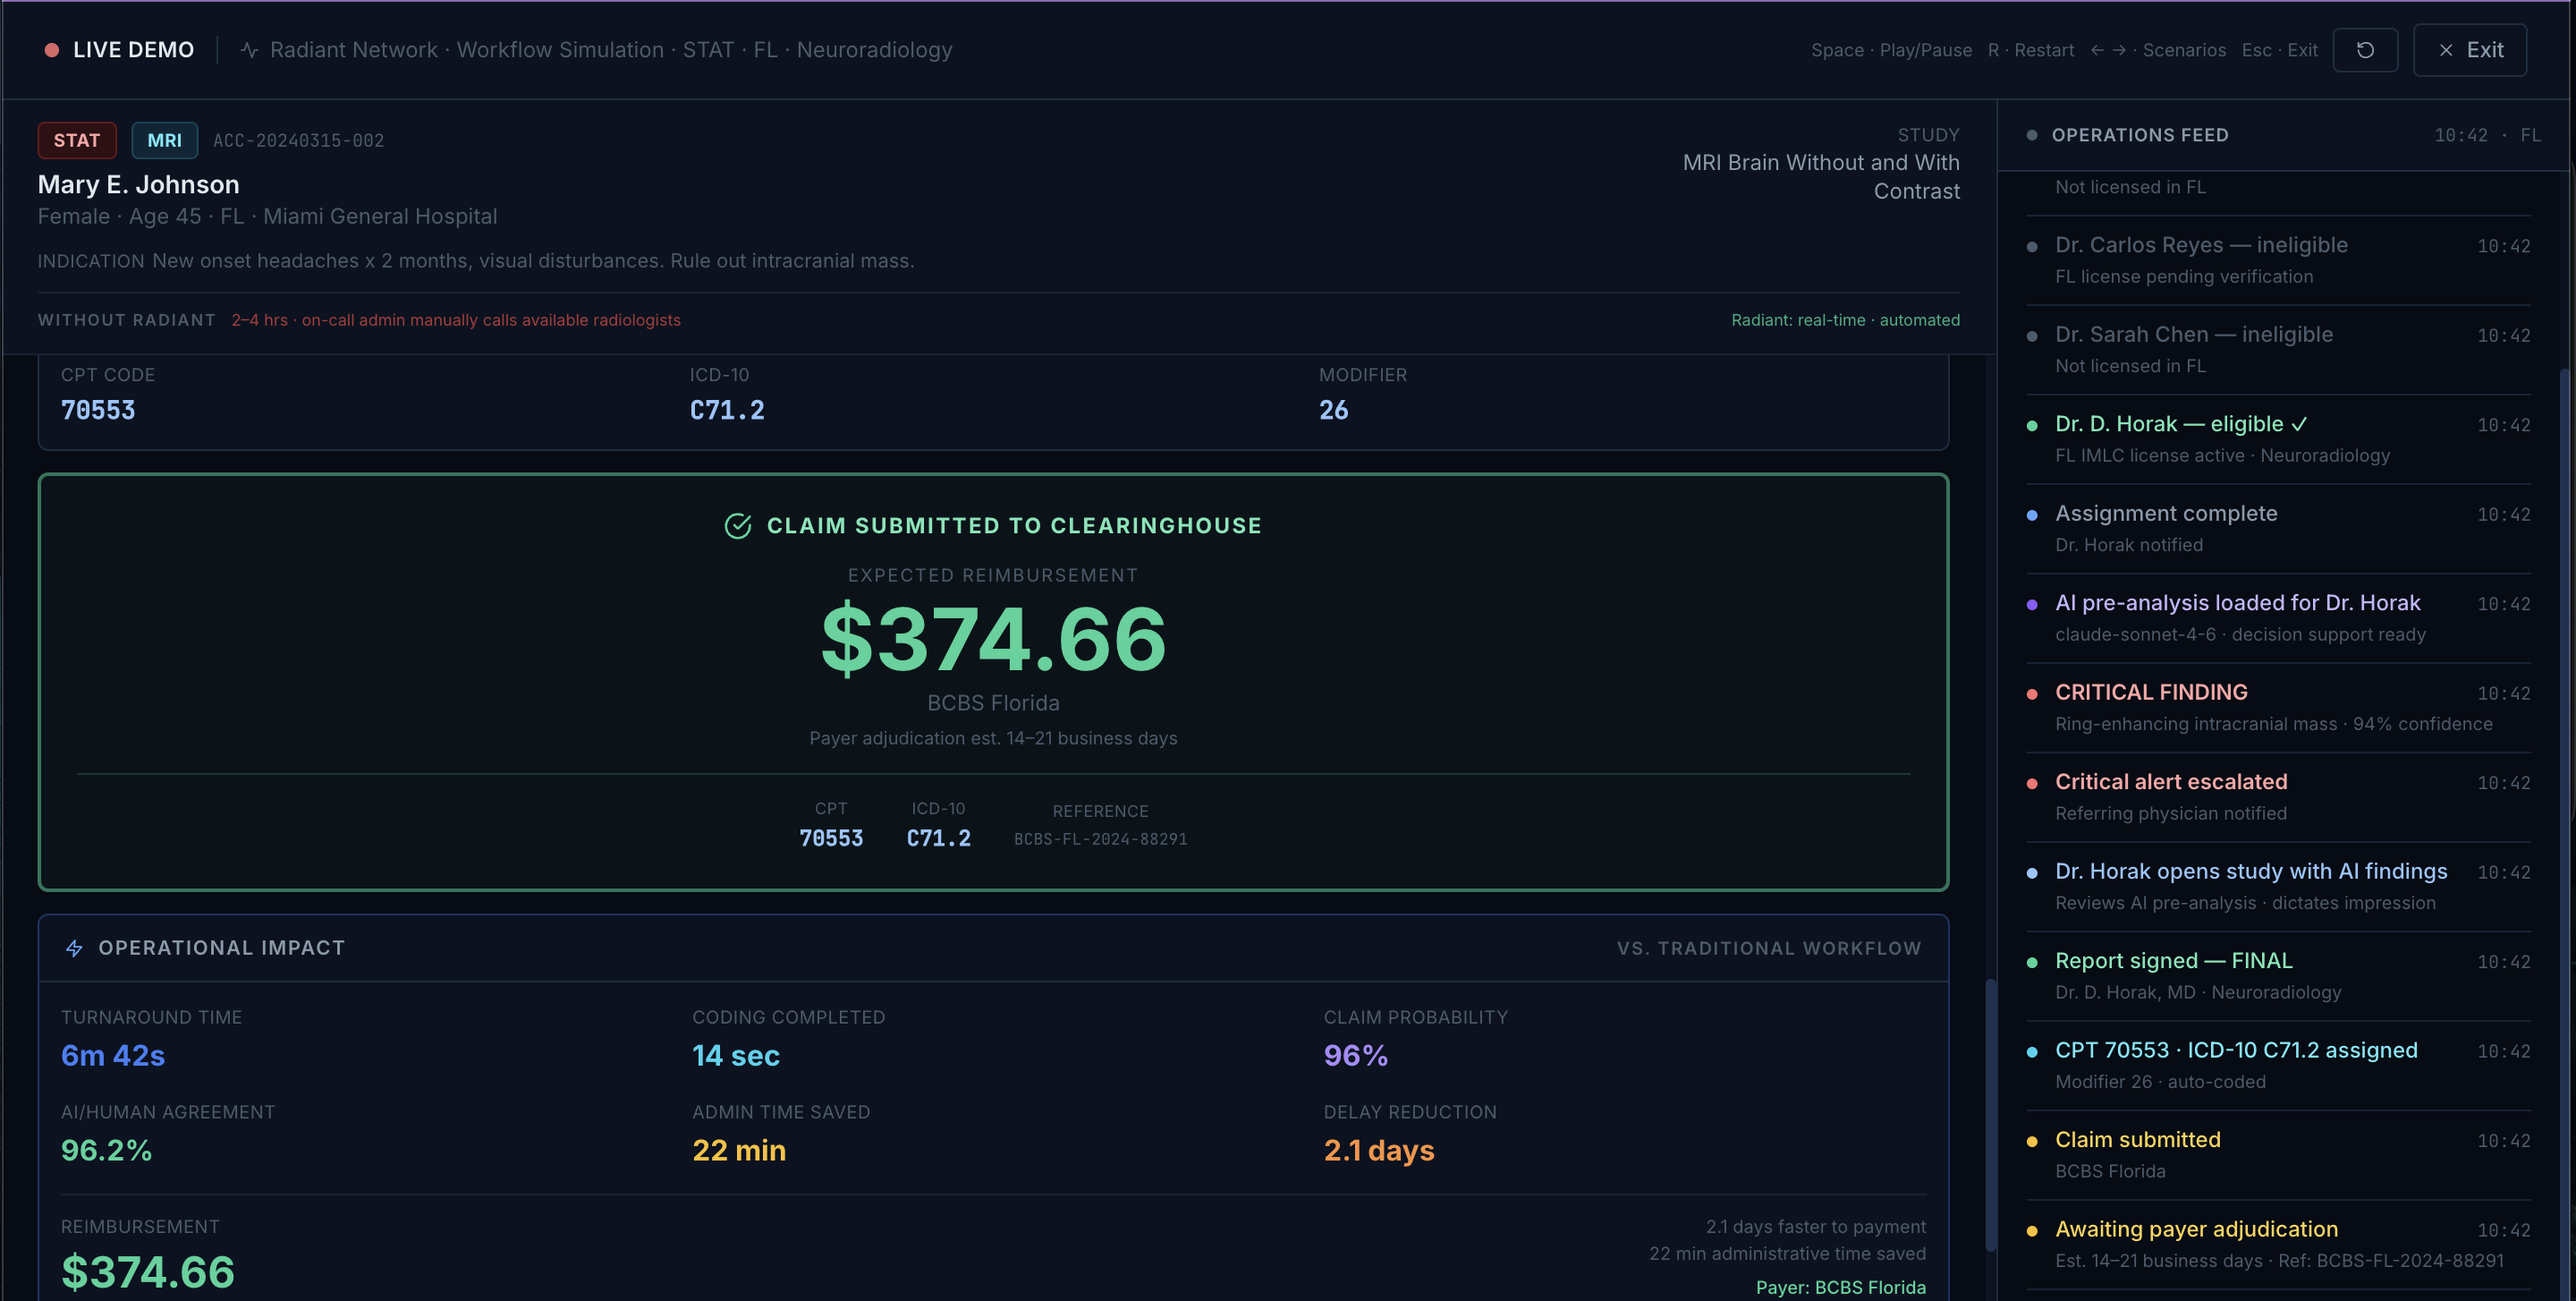Image resolution: width=2576 pixels, height=1301 pixels.
Task: Open Dr. Horak opens study entry
Action: (x=2278, y=886)
